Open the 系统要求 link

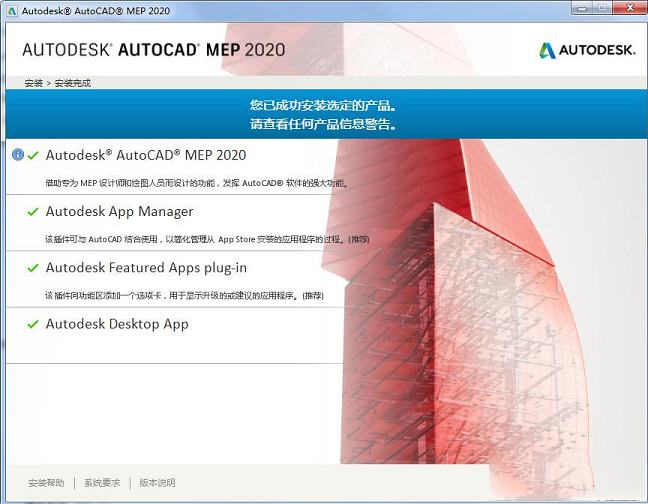point(102,483)
